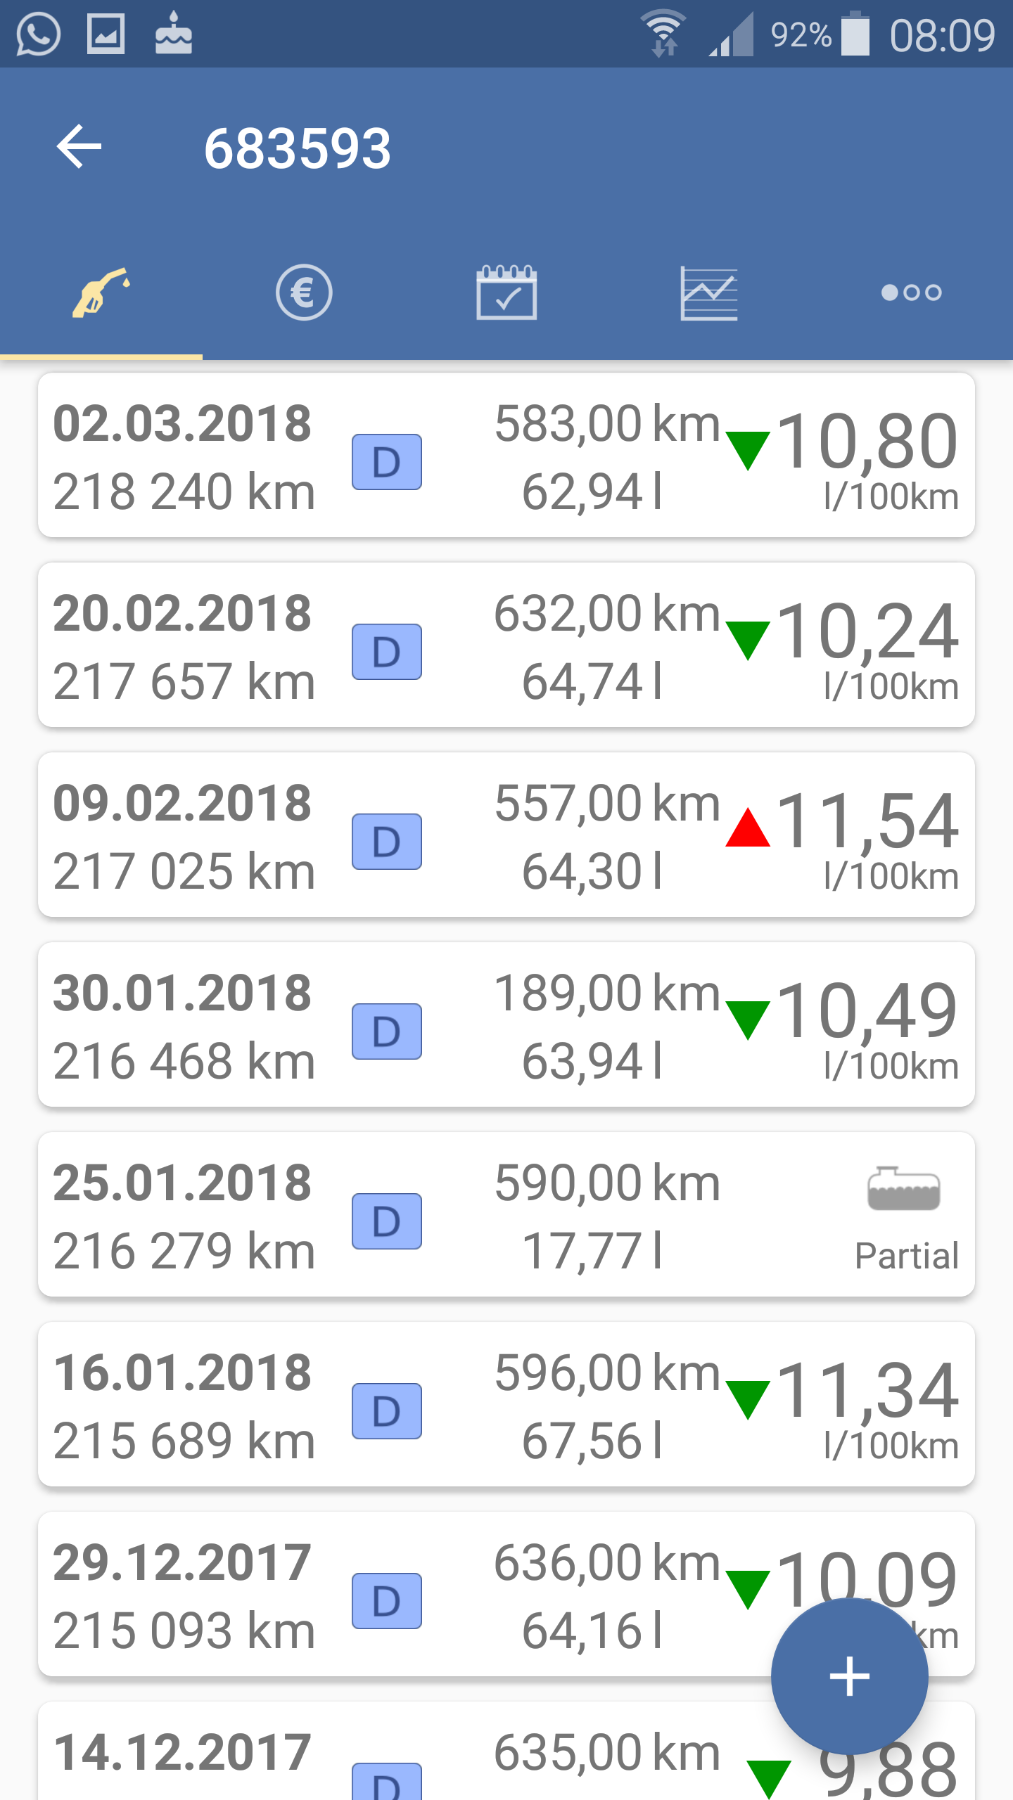Tap the 10,24 l/100km consumption value

867,633
